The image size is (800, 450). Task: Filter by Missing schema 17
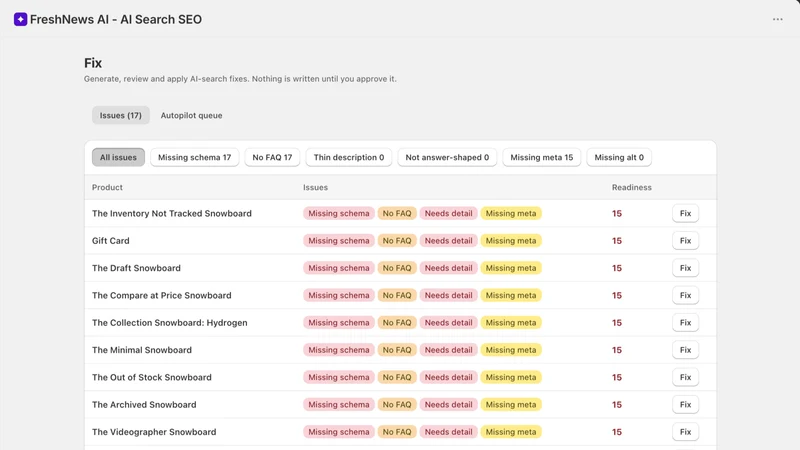pos(194,157)
